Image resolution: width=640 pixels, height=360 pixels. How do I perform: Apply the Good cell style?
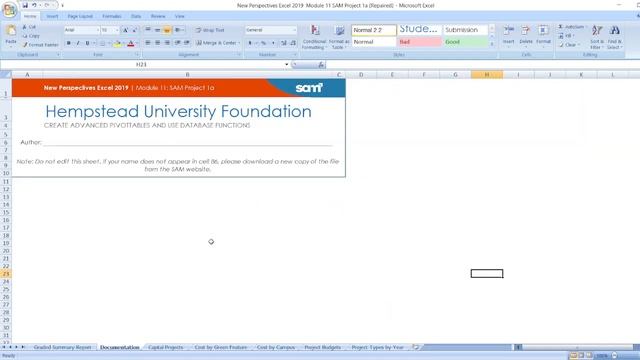click(x=465, y=42)
